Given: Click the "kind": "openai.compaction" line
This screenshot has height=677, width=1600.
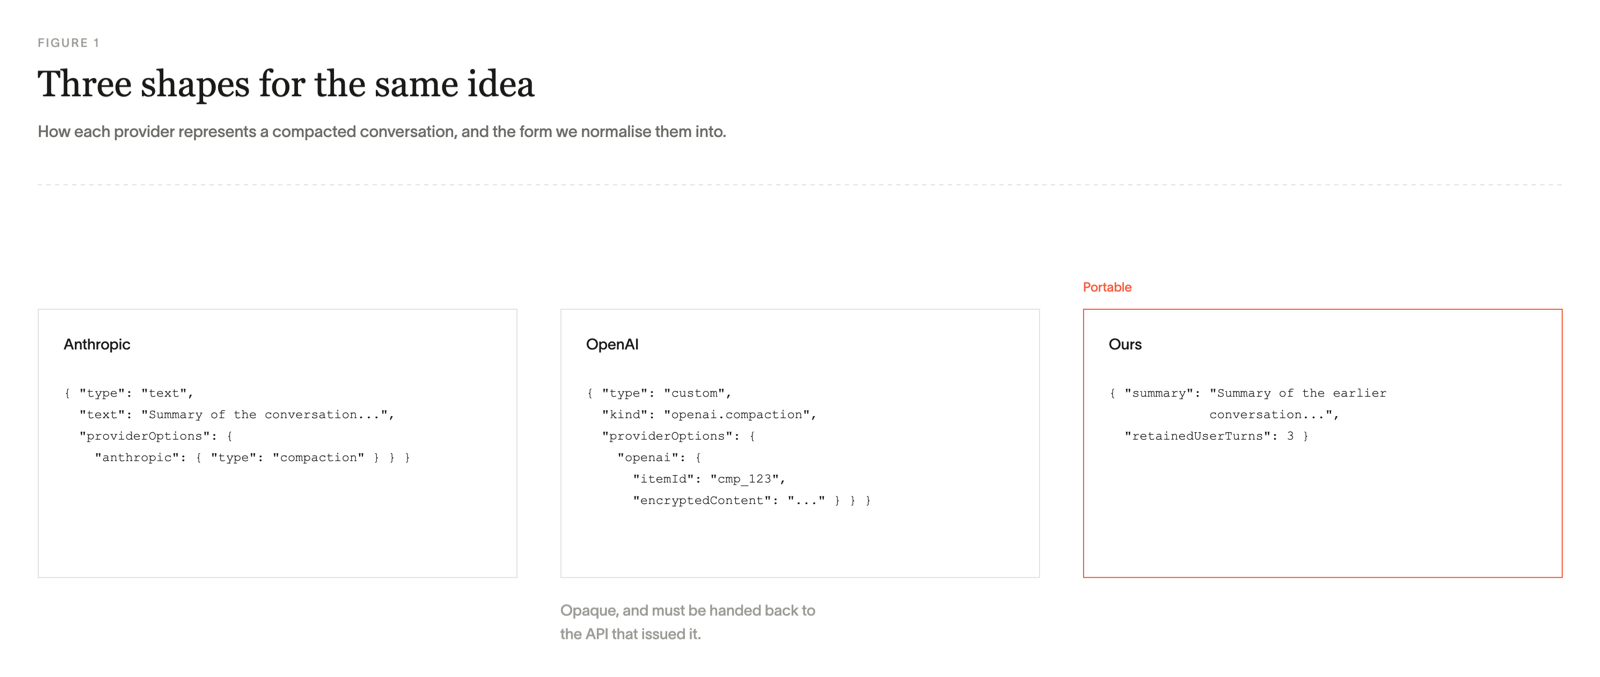Looking at the screenshot, I should [709, 414].
